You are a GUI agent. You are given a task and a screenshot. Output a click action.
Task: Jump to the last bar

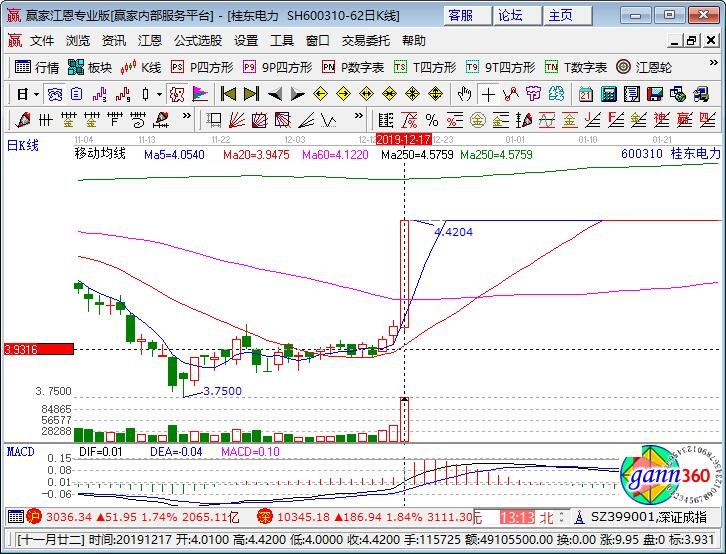pyautogui.click(x=251, y=94)
